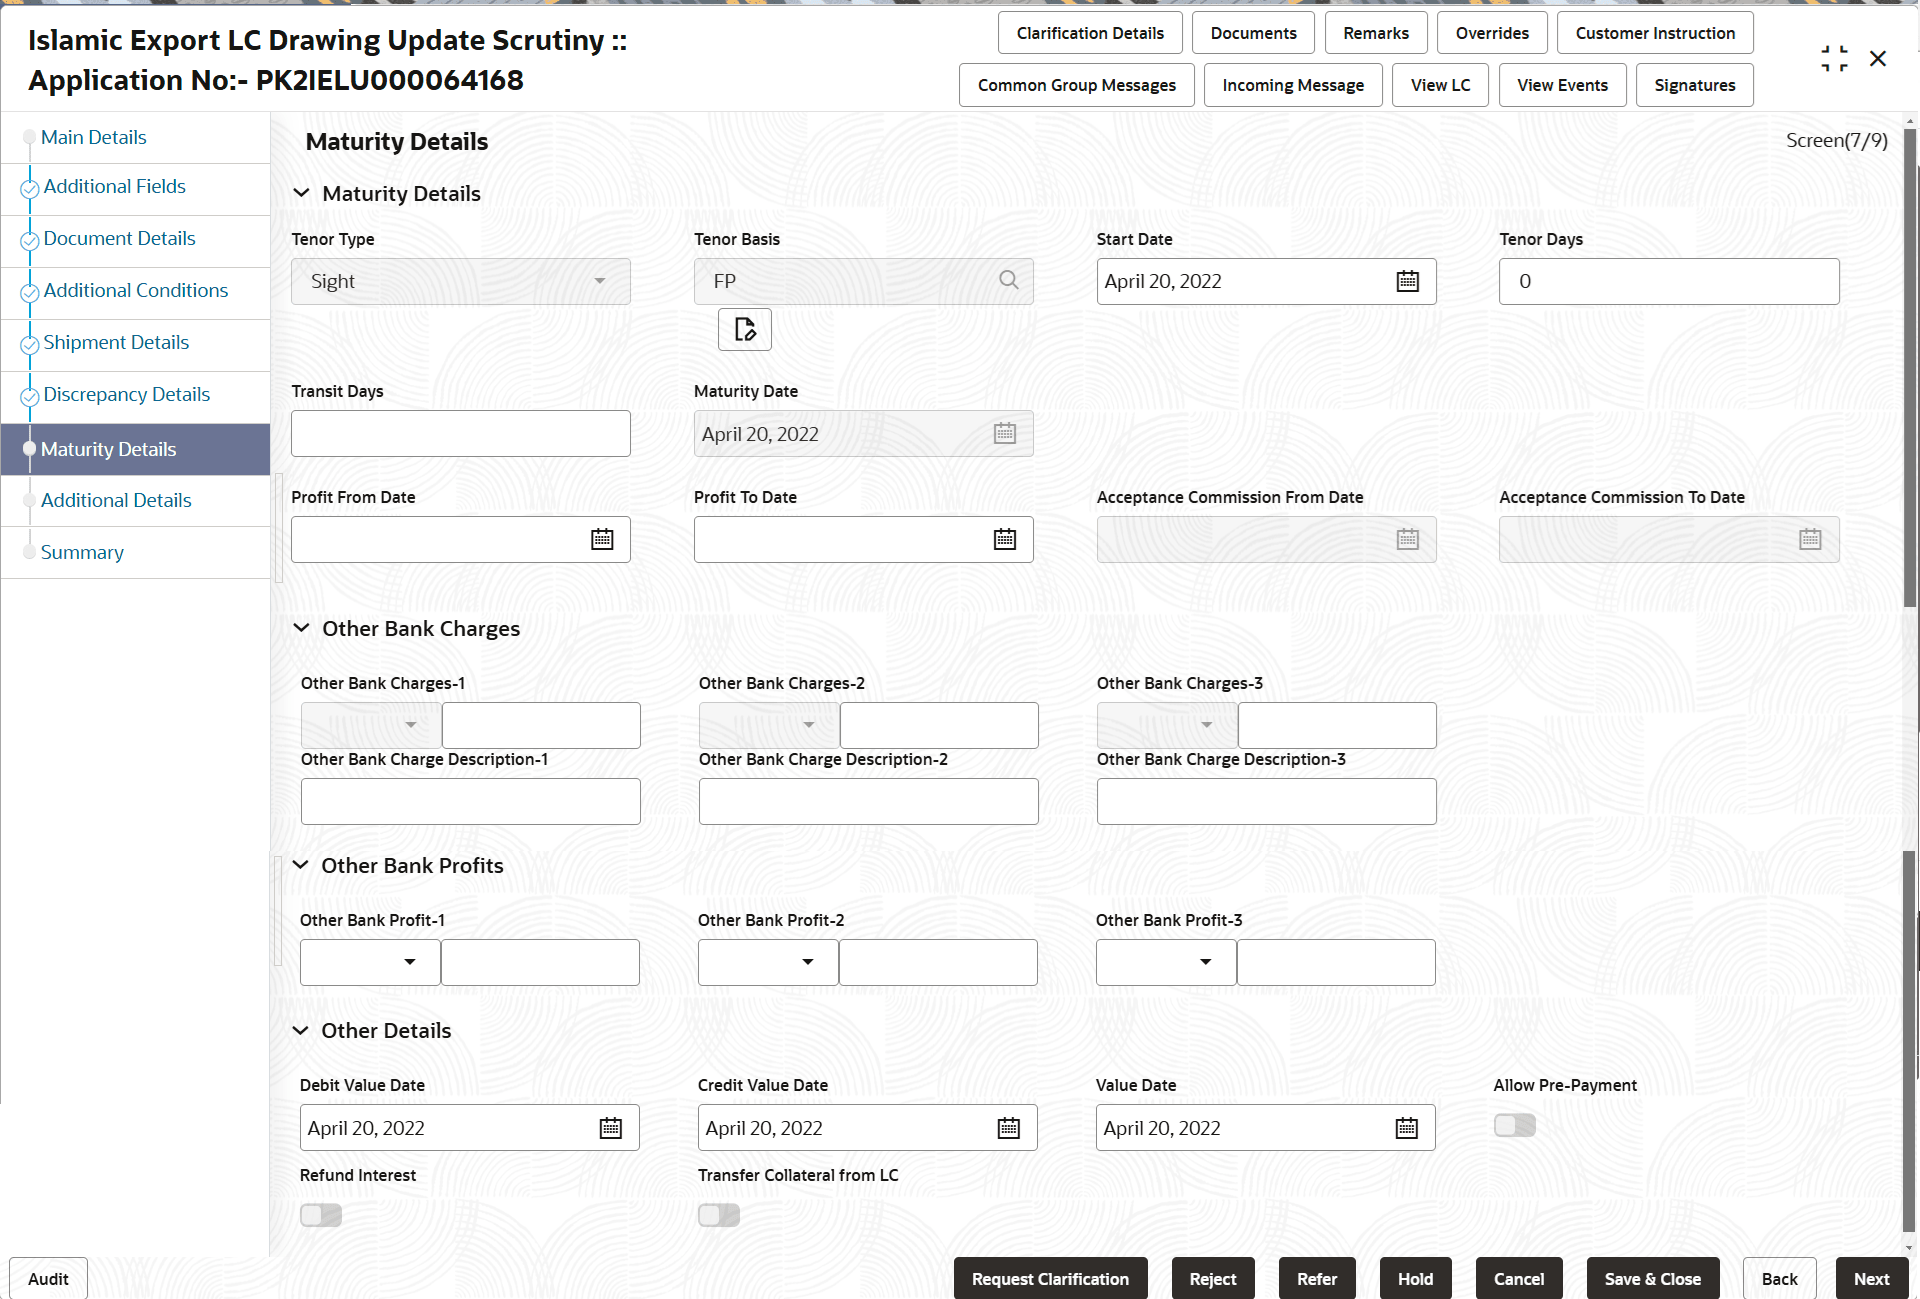Open the Summary step in sidebar
This screenshot has height=1299, width=1920.
[x=82, y=553]
